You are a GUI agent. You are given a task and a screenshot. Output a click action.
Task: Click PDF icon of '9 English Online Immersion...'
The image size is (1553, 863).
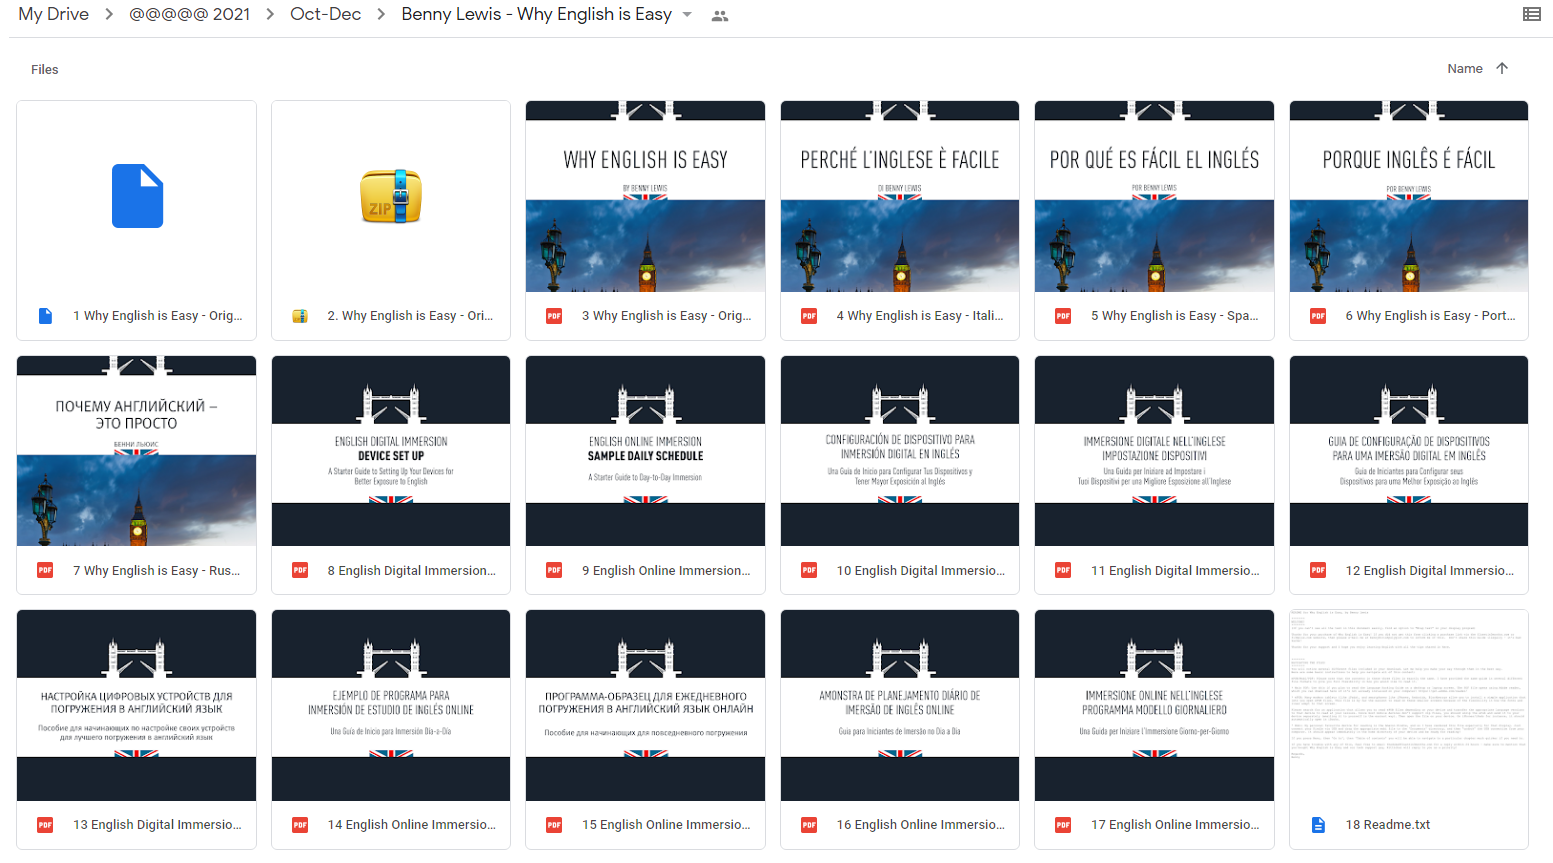coord(554,570)
